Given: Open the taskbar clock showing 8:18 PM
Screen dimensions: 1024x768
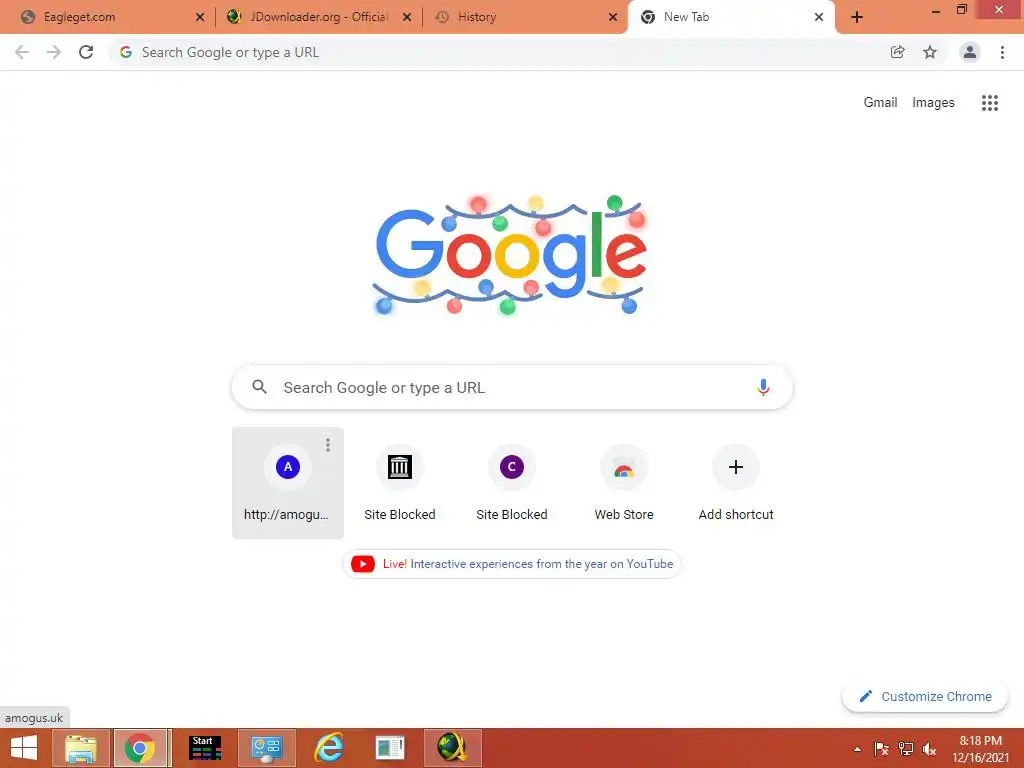Looking at the screenshot, I should (x=980, y=749).
